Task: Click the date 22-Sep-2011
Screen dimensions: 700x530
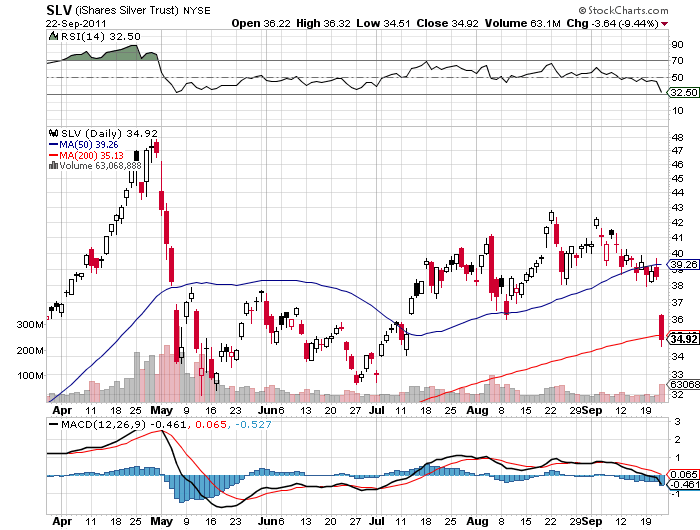Action: point(76,23)
